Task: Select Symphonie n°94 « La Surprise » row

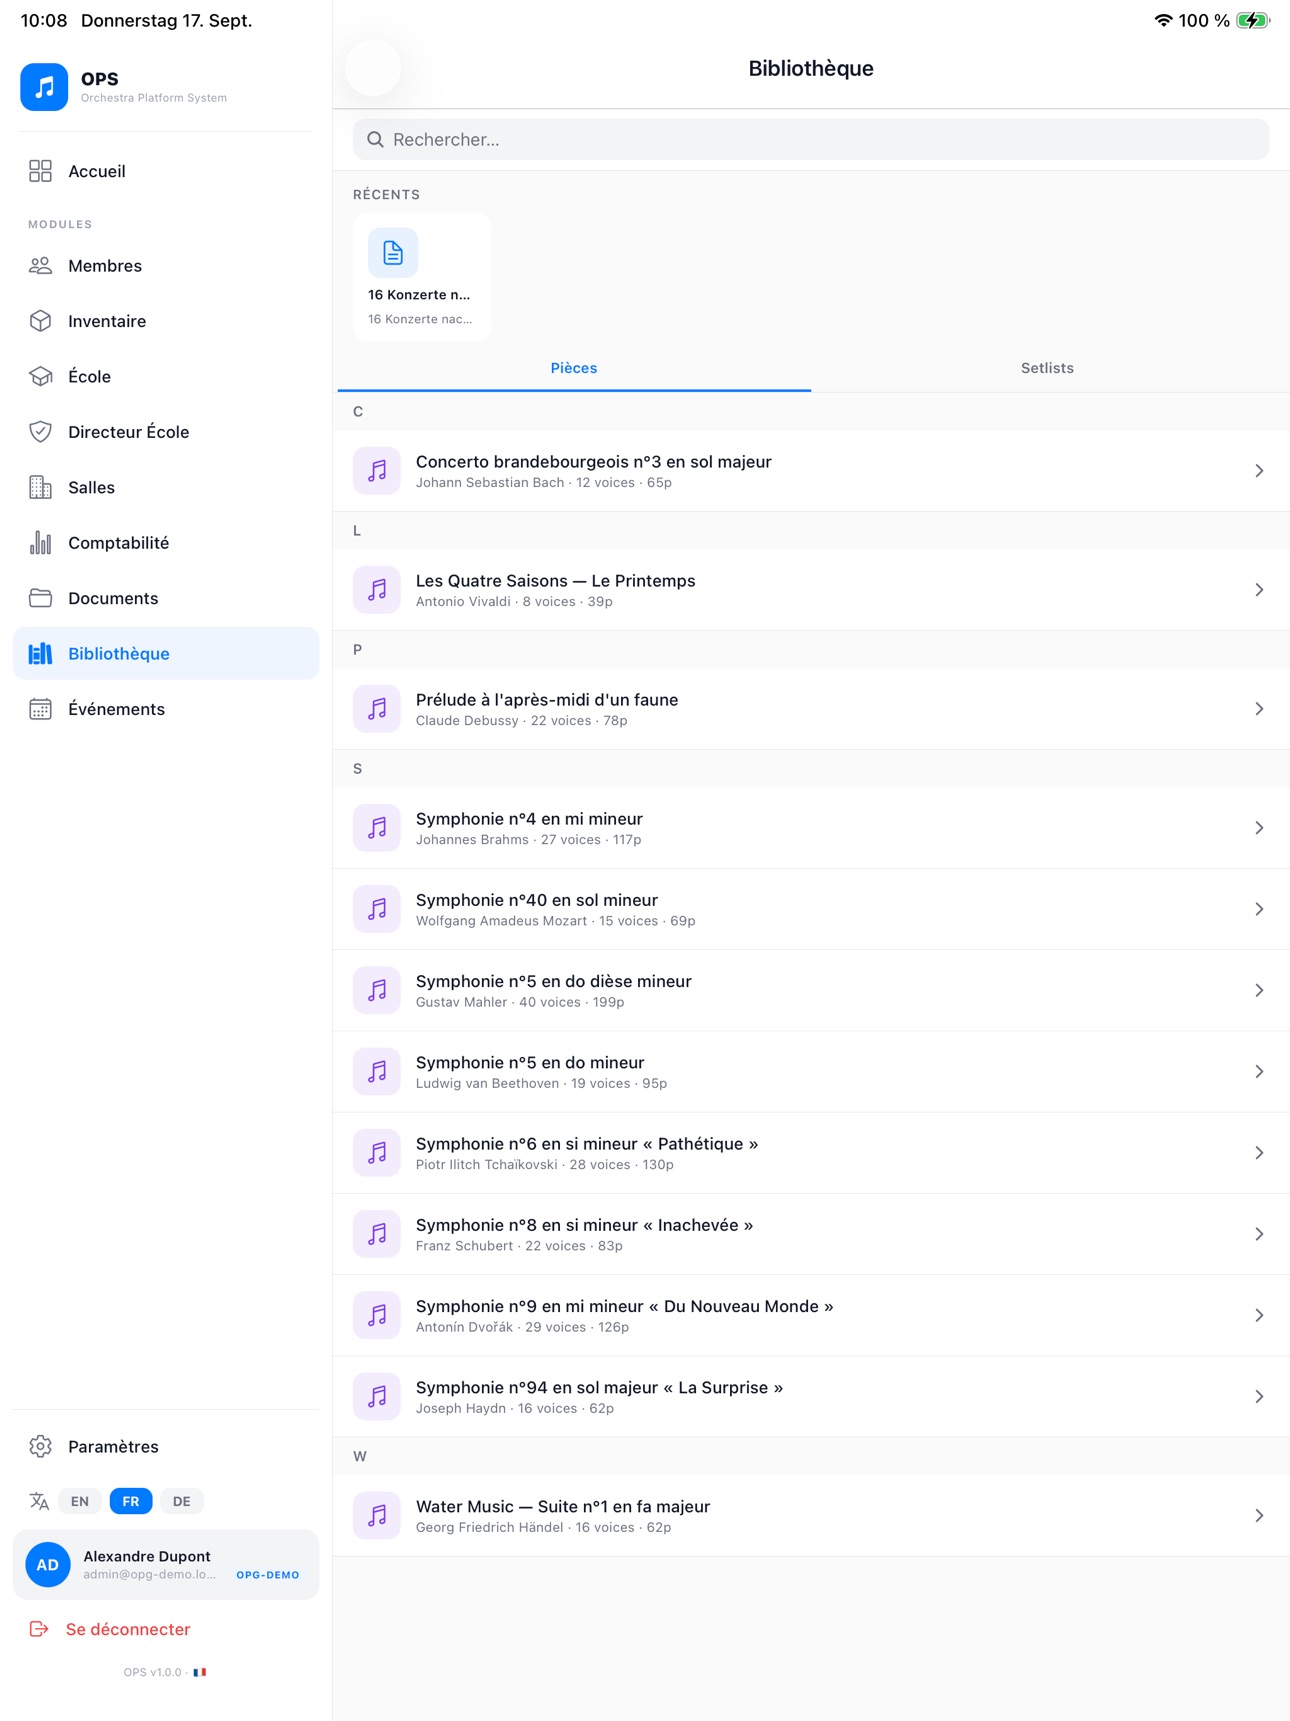Action: pos(811,1397)
